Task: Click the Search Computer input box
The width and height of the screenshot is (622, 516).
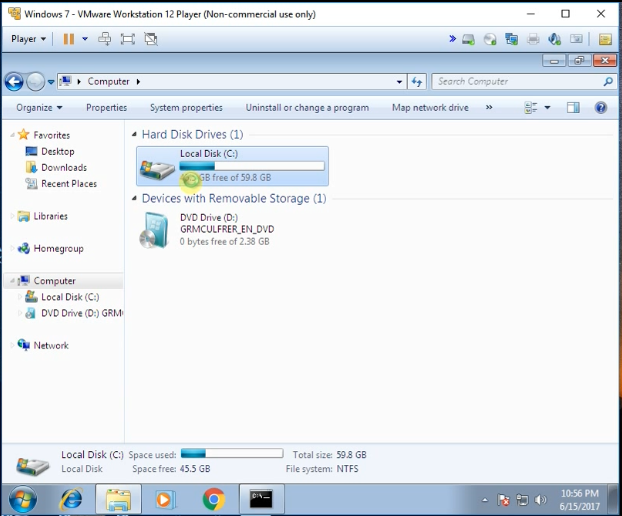Action: coord(517,81)
